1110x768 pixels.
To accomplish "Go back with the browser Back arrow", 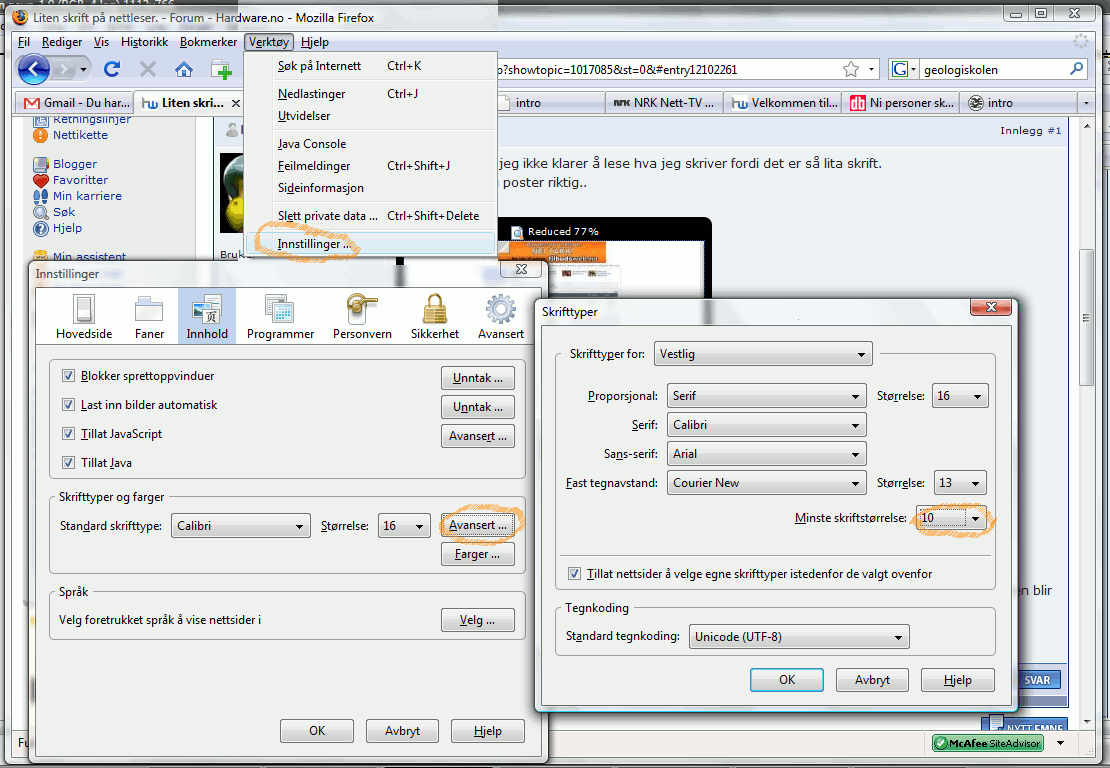I will 33,69.
